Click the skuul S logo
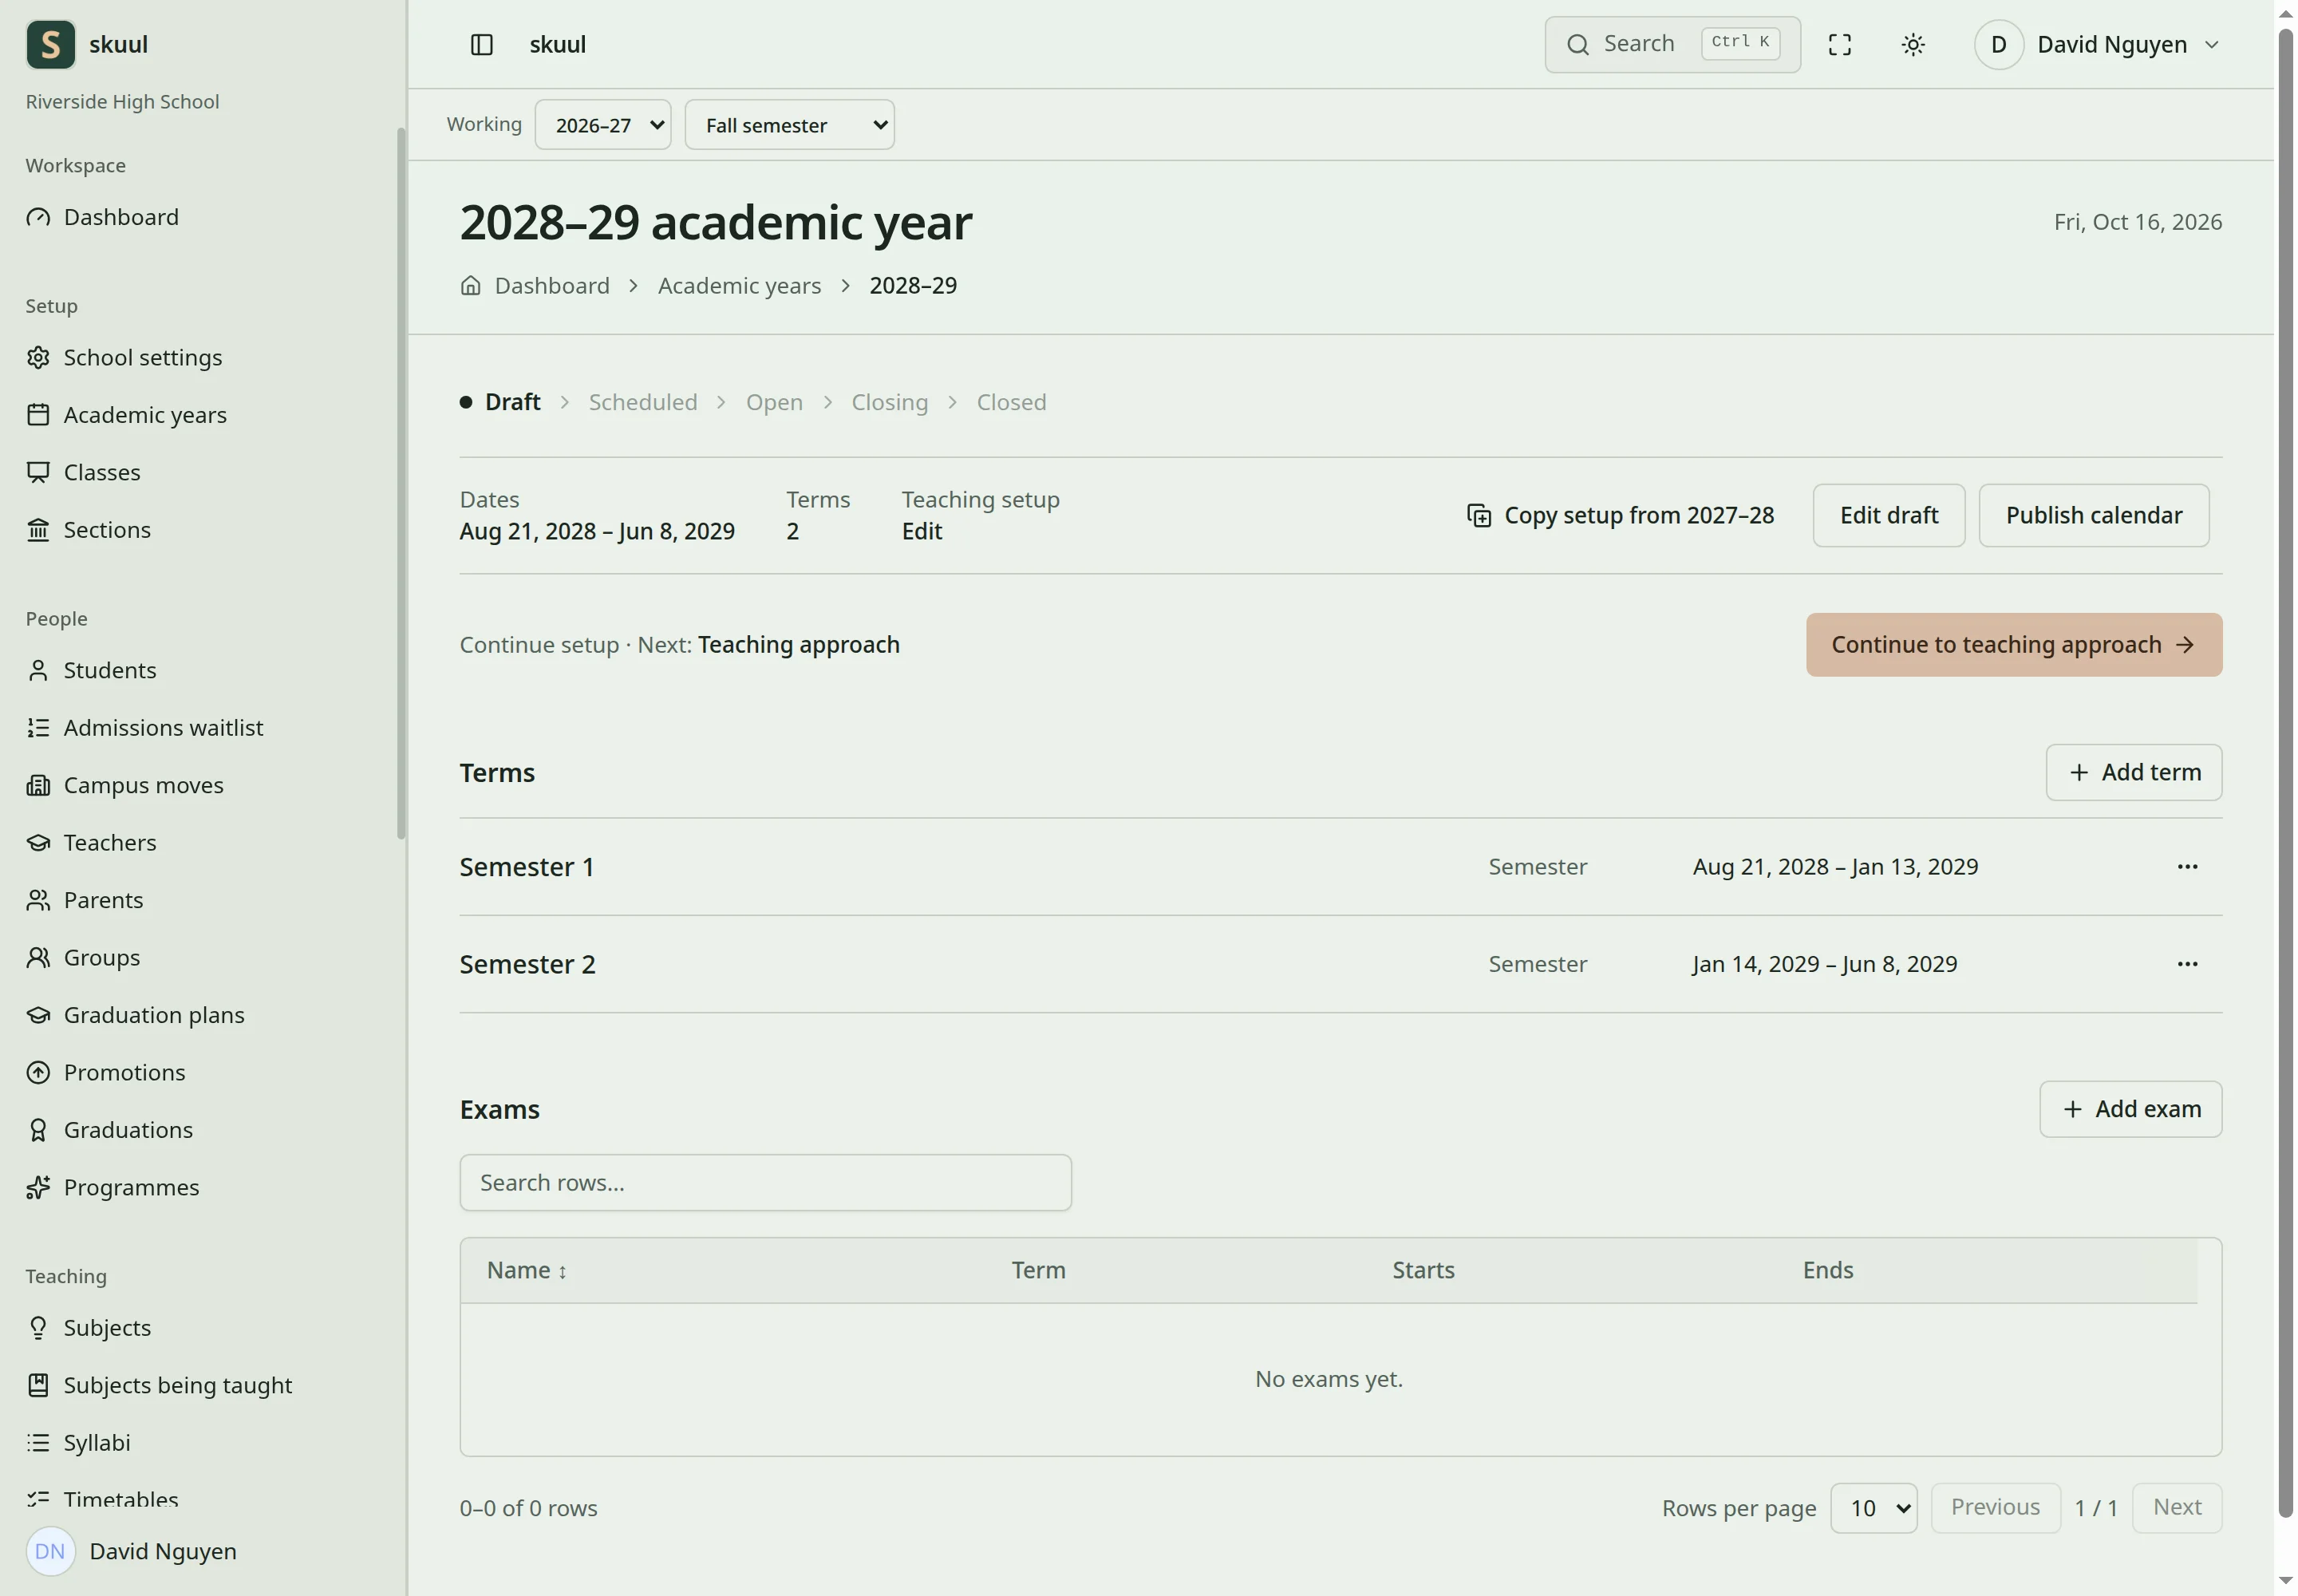 (x=50, y=44)
